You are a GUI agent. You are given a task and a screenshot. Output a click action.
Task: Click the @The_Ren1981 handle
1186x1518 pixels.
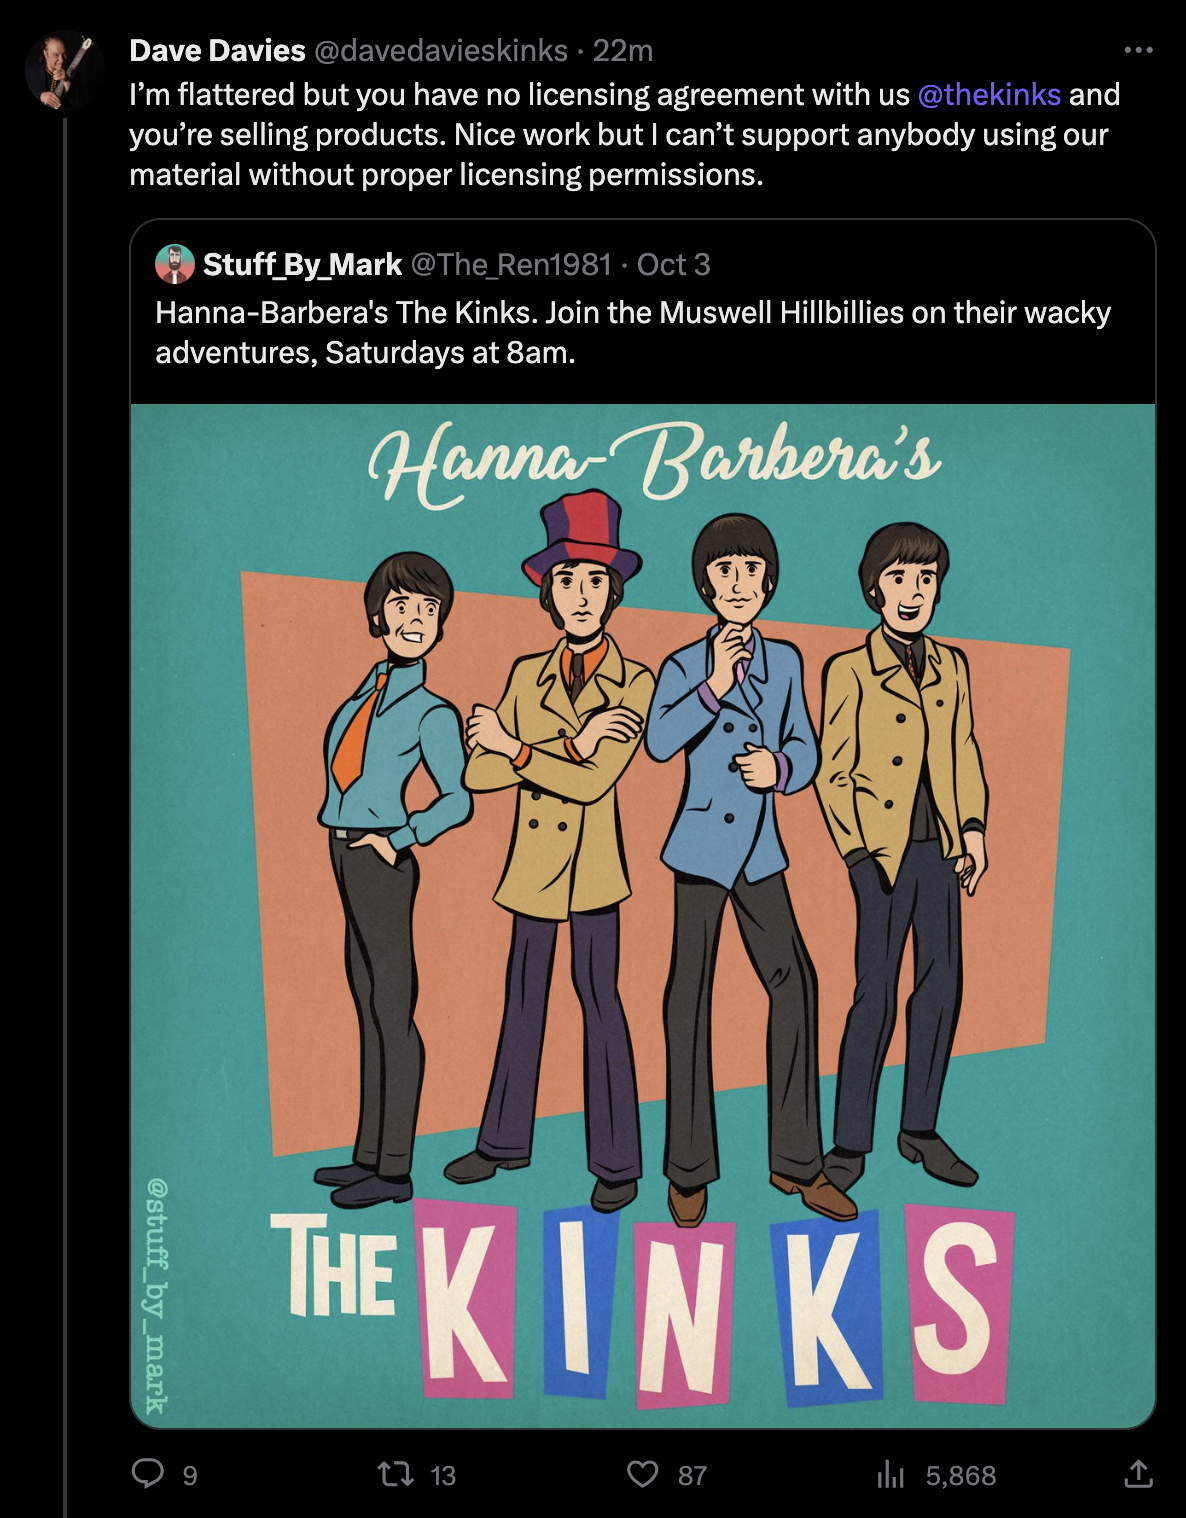[x=511, y=264]
